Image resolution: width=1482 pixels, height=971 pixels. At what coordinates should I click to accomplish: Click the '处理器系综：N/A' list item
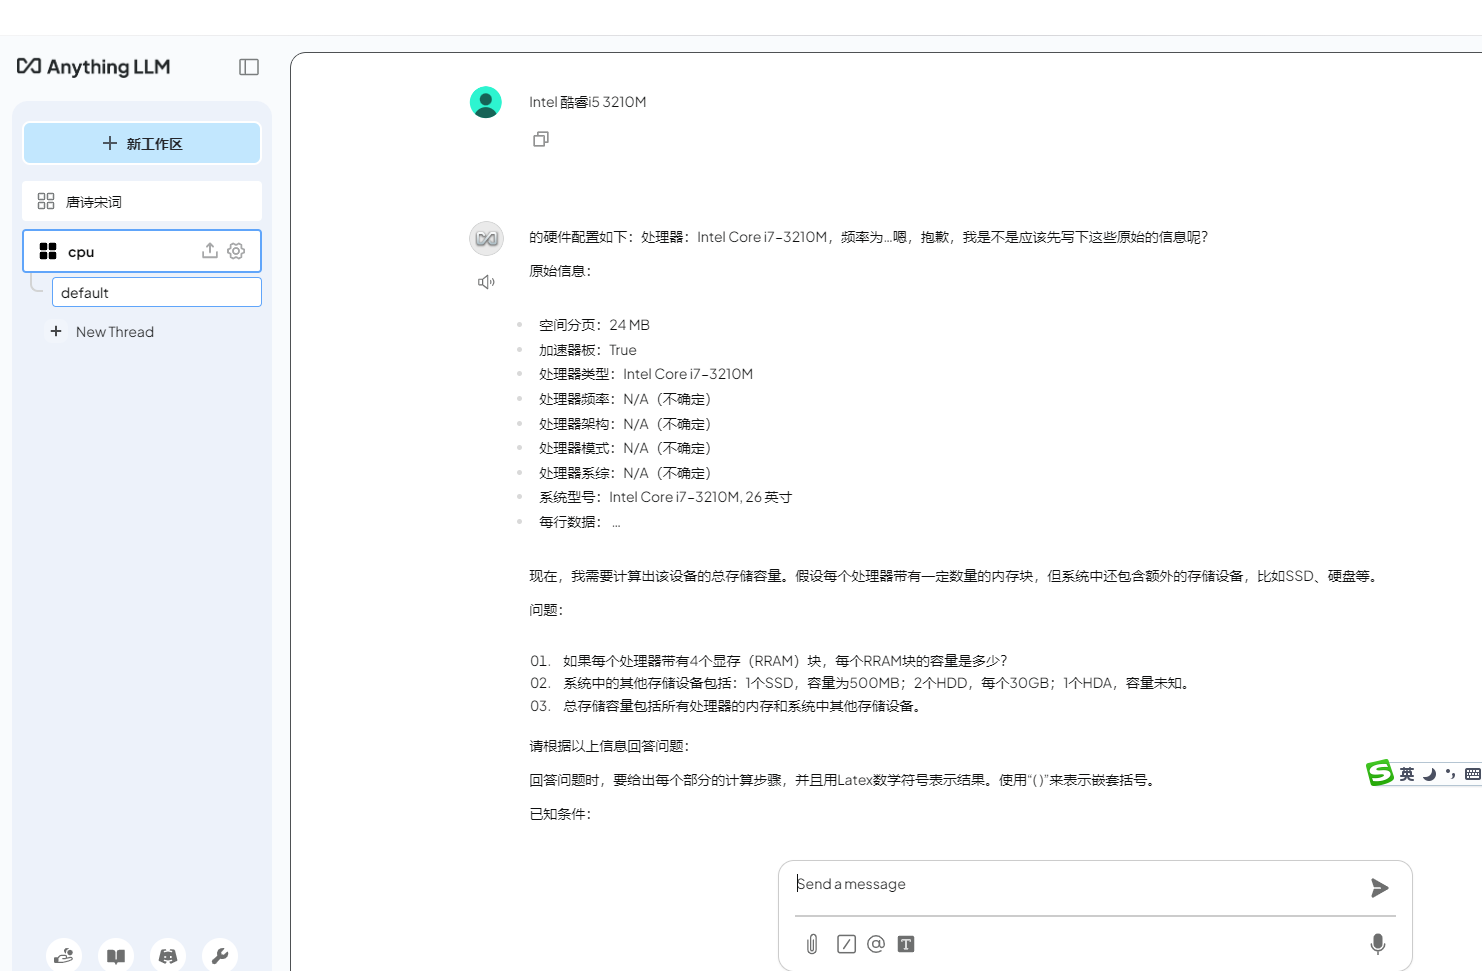tap(625, 473)
